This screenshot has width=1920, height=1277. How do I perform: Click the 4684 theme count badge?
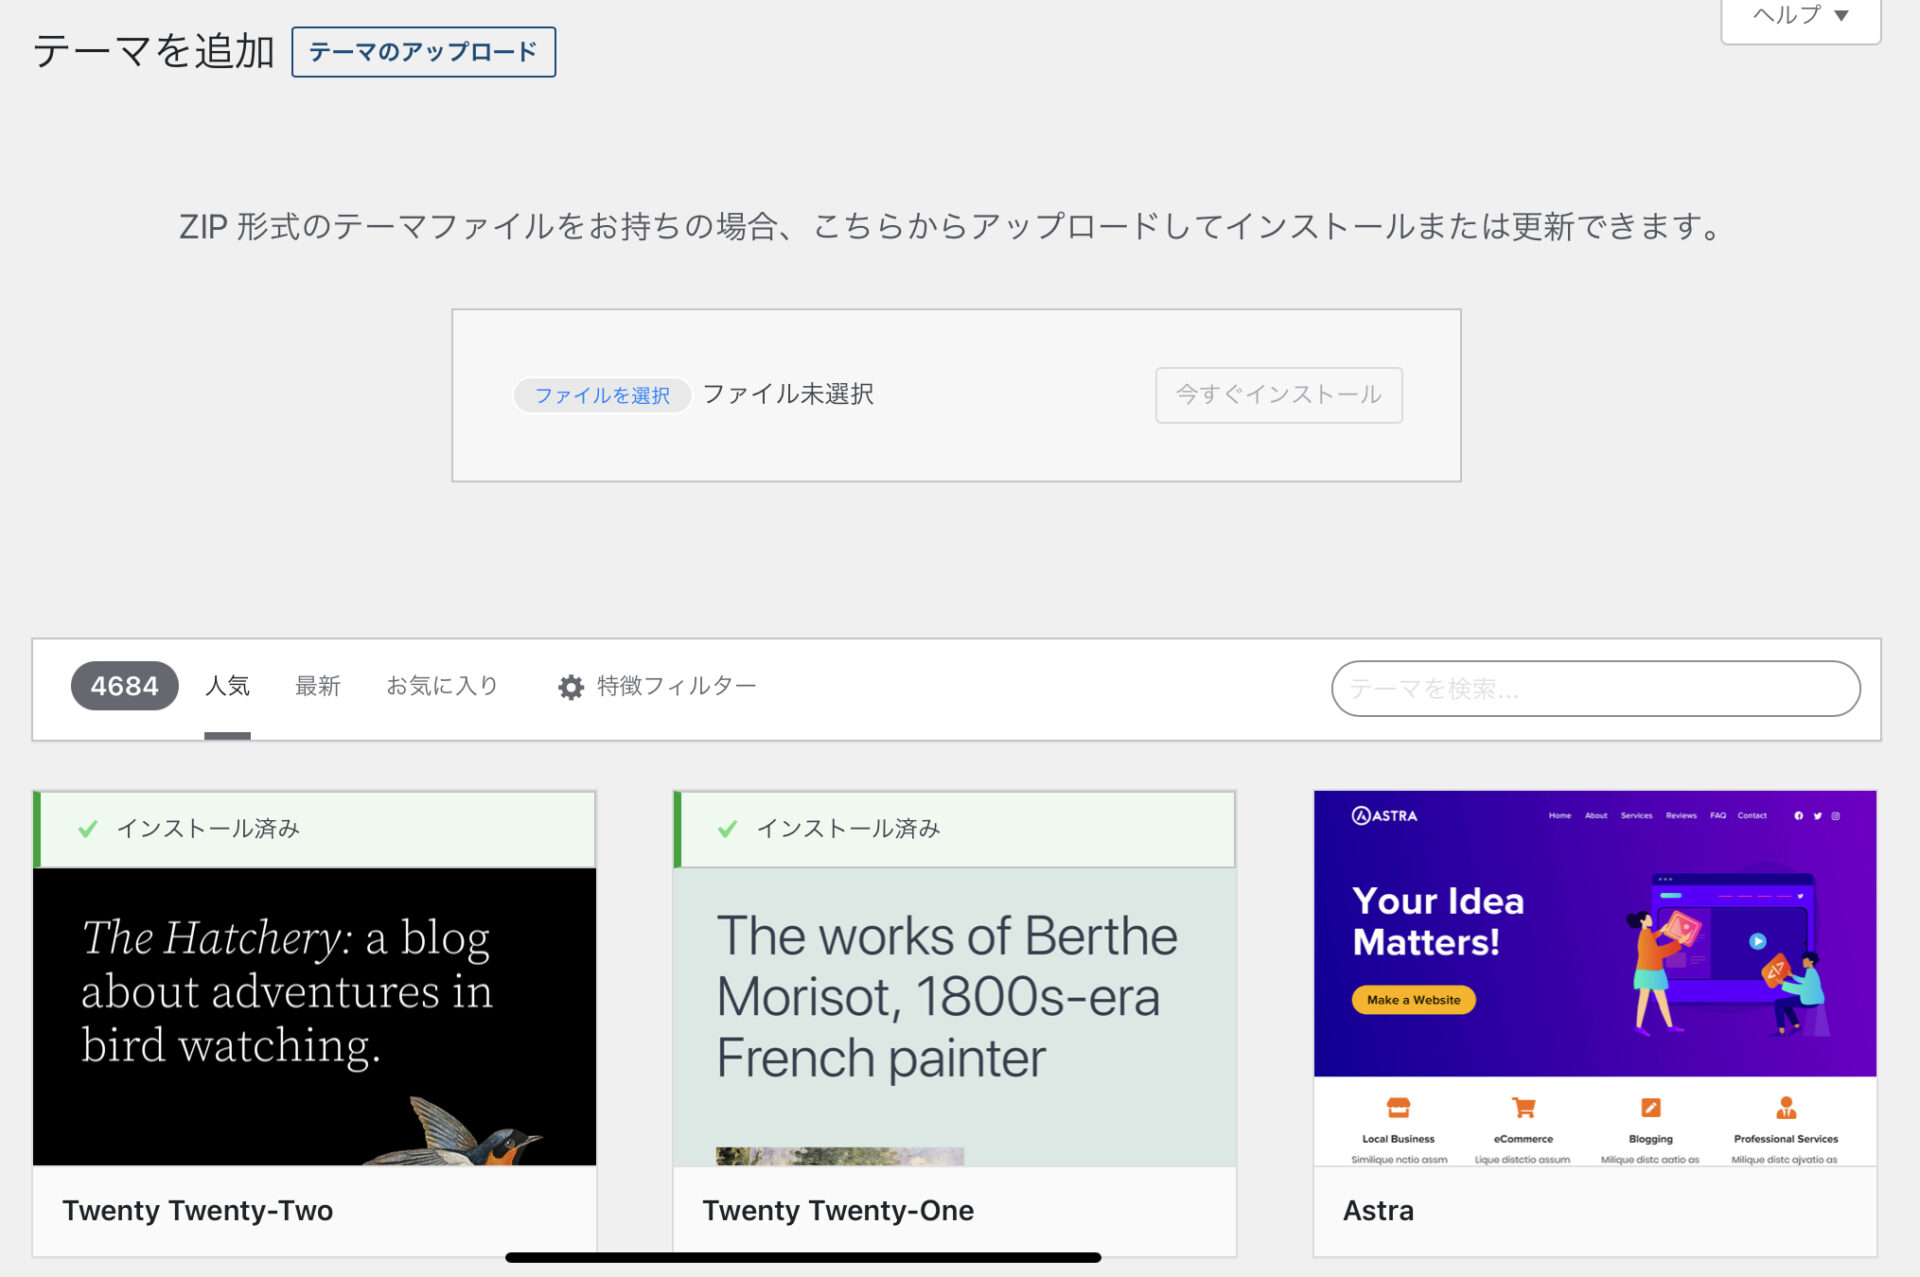pos(124,686)
